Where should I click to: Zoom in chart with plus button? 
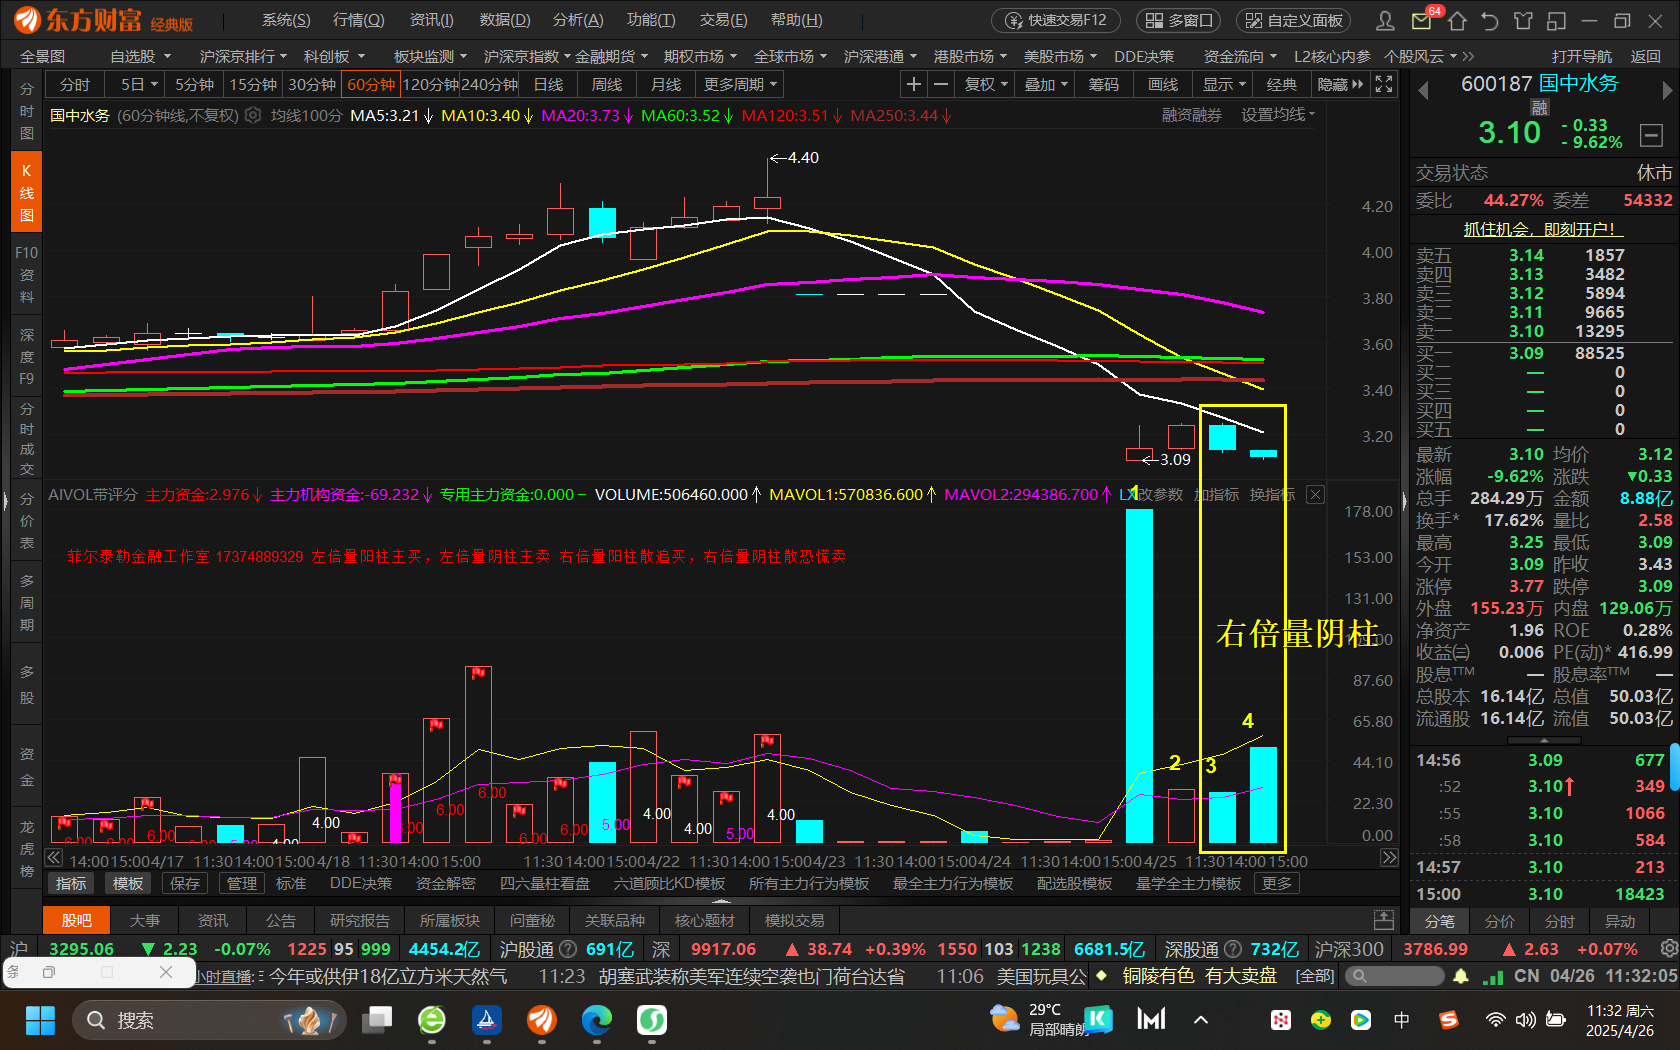pyautogui.click(x=913, y=85)
